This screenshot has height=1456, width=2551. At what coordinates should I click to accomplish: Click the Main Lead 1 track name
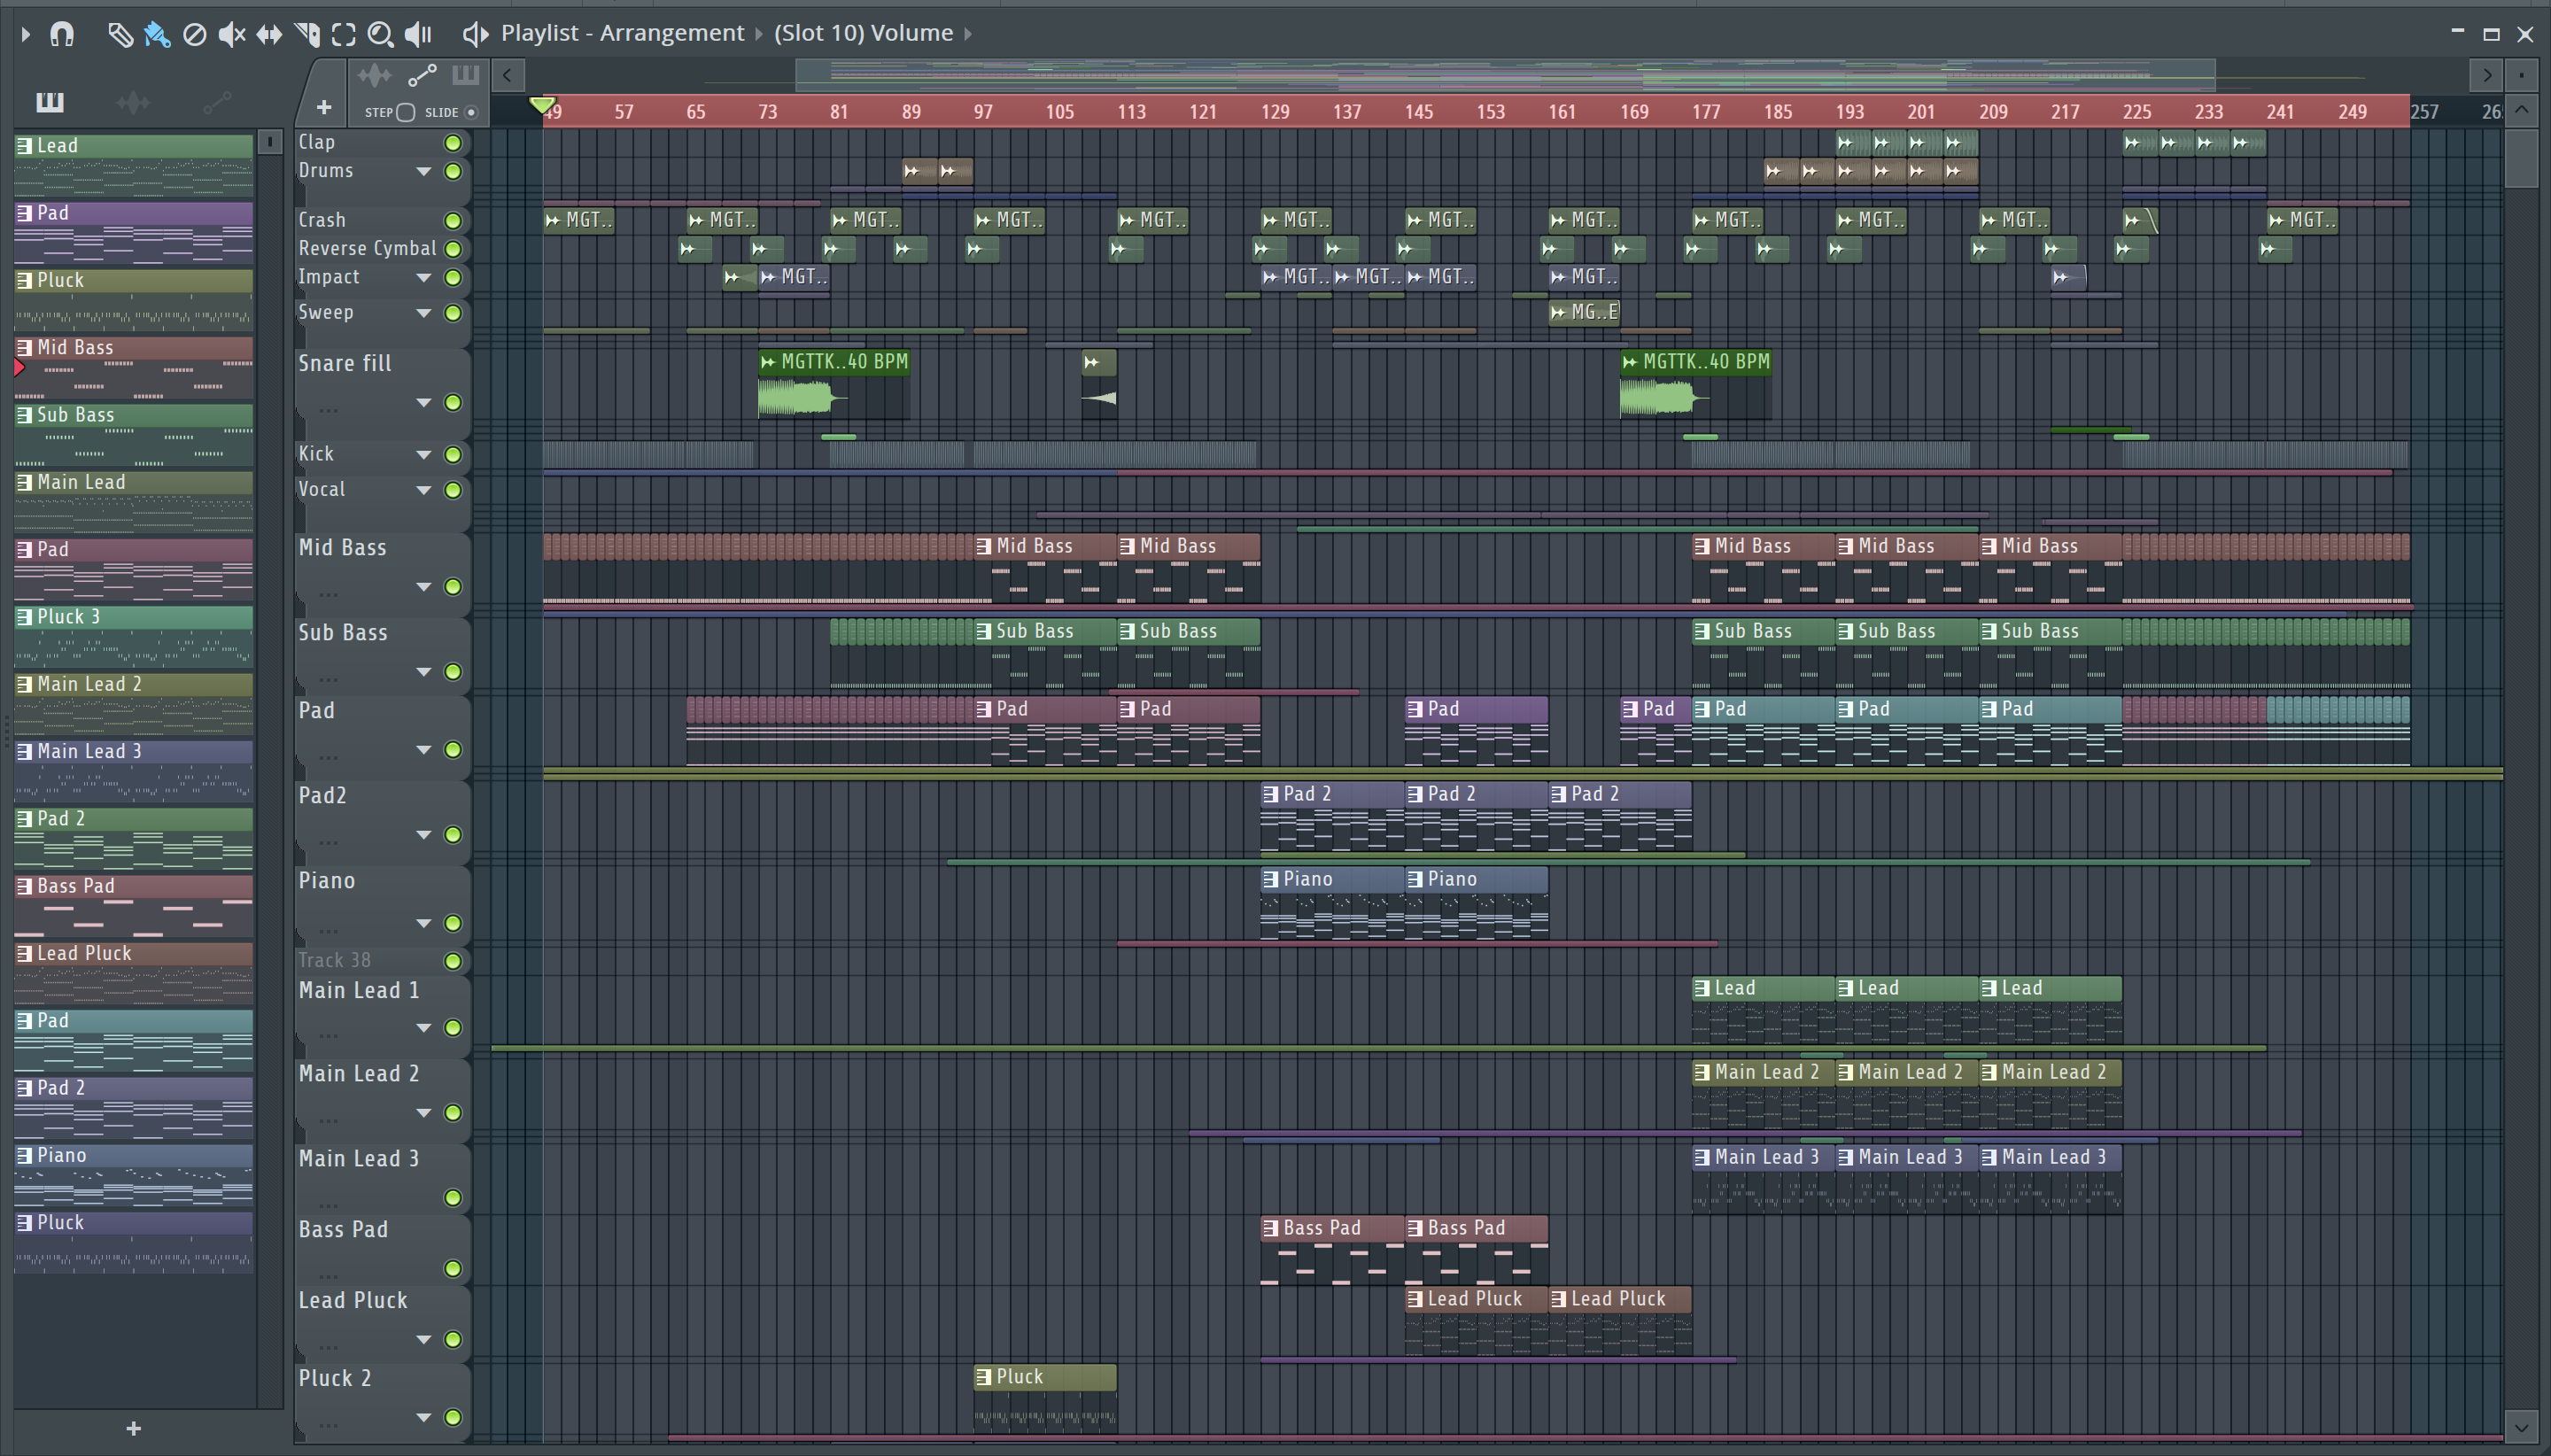[359, 991]
